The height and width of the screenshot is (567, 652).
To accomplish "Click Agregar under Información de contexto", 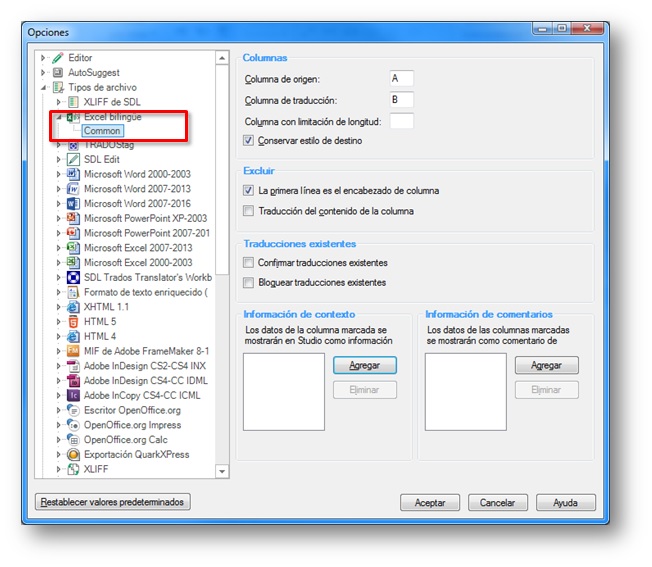I will 365,365.
